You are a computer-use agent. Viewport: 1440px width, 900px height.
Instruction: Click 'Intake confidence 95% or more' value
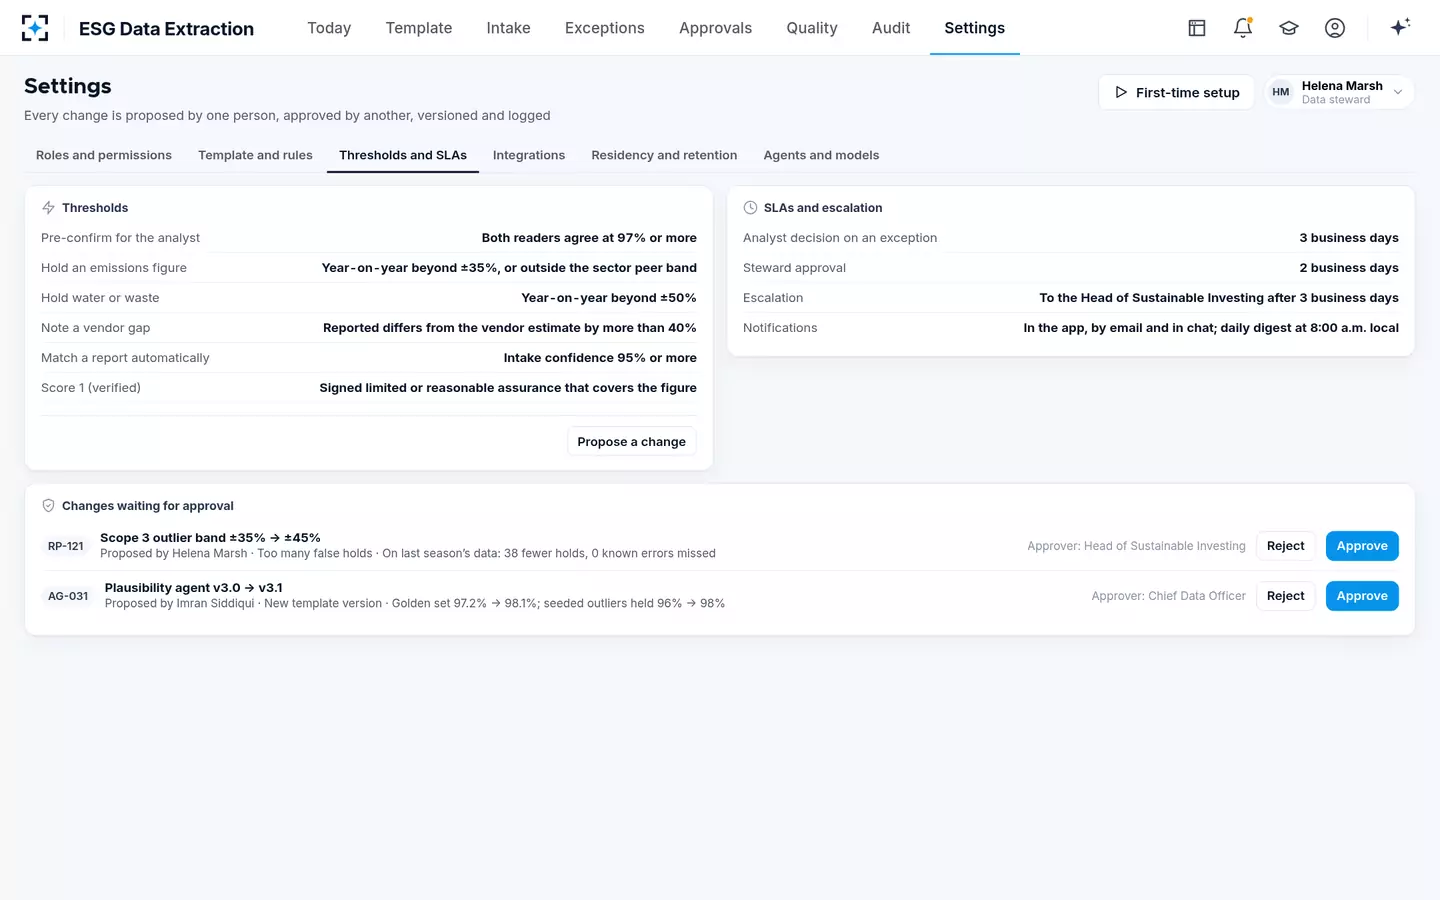tap(600, 358)
